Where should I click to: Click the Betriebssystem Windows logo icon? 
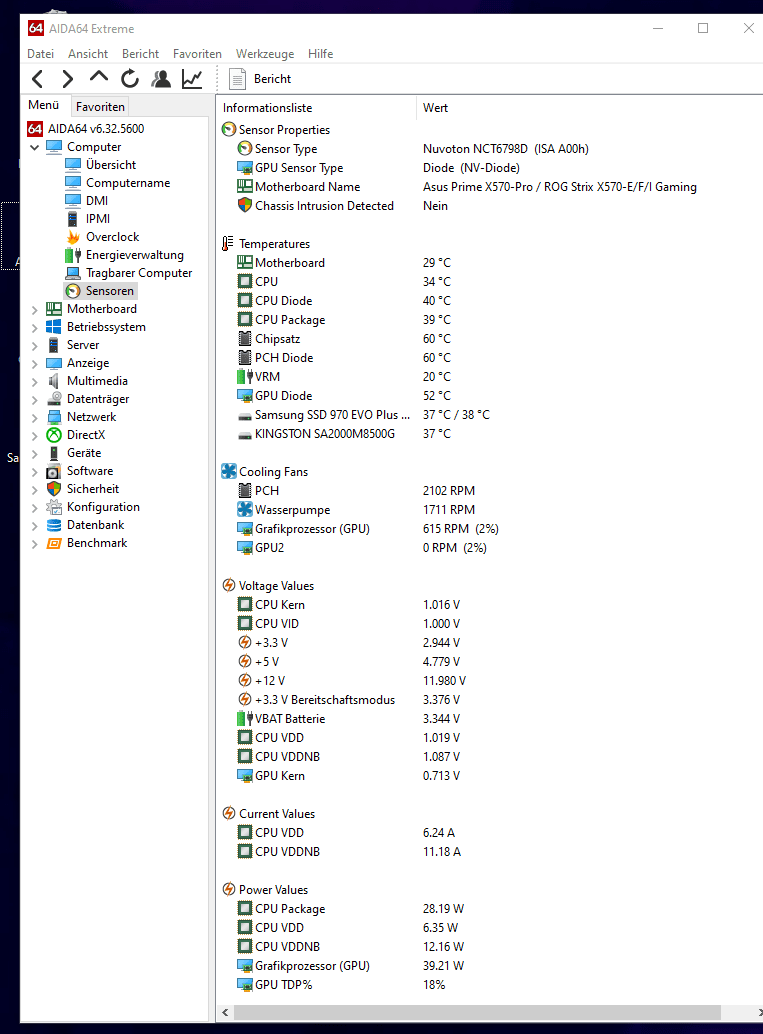click(x=53, y=327)
